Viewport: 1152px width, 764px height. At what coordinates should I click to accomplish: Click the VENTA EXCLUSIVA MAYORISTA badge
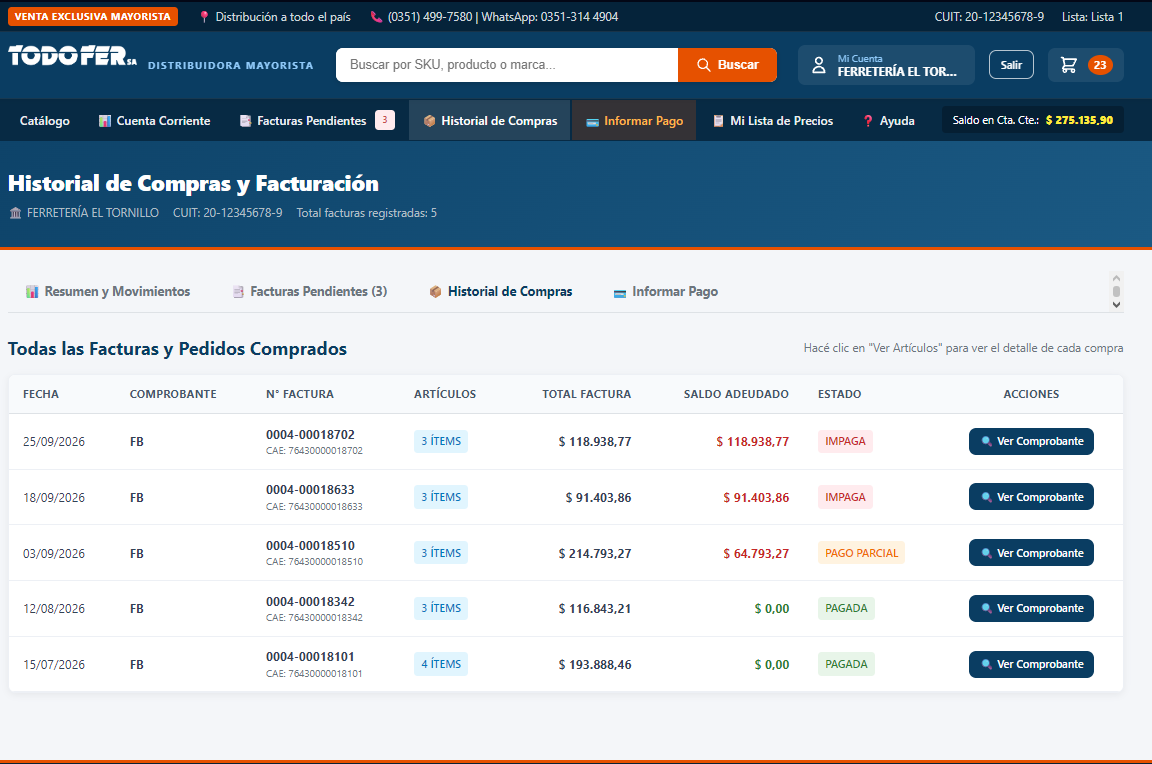(93, 17)
